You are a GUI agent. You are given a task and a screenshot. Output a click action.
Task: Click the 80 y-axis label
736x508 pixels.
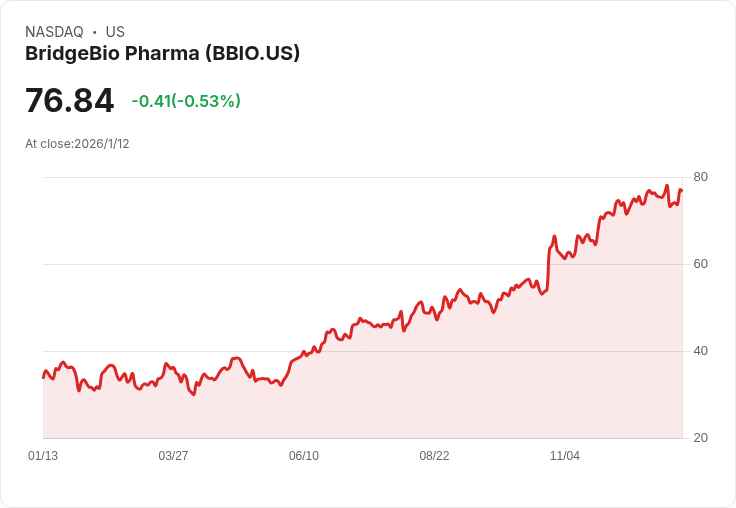point(700,177)
